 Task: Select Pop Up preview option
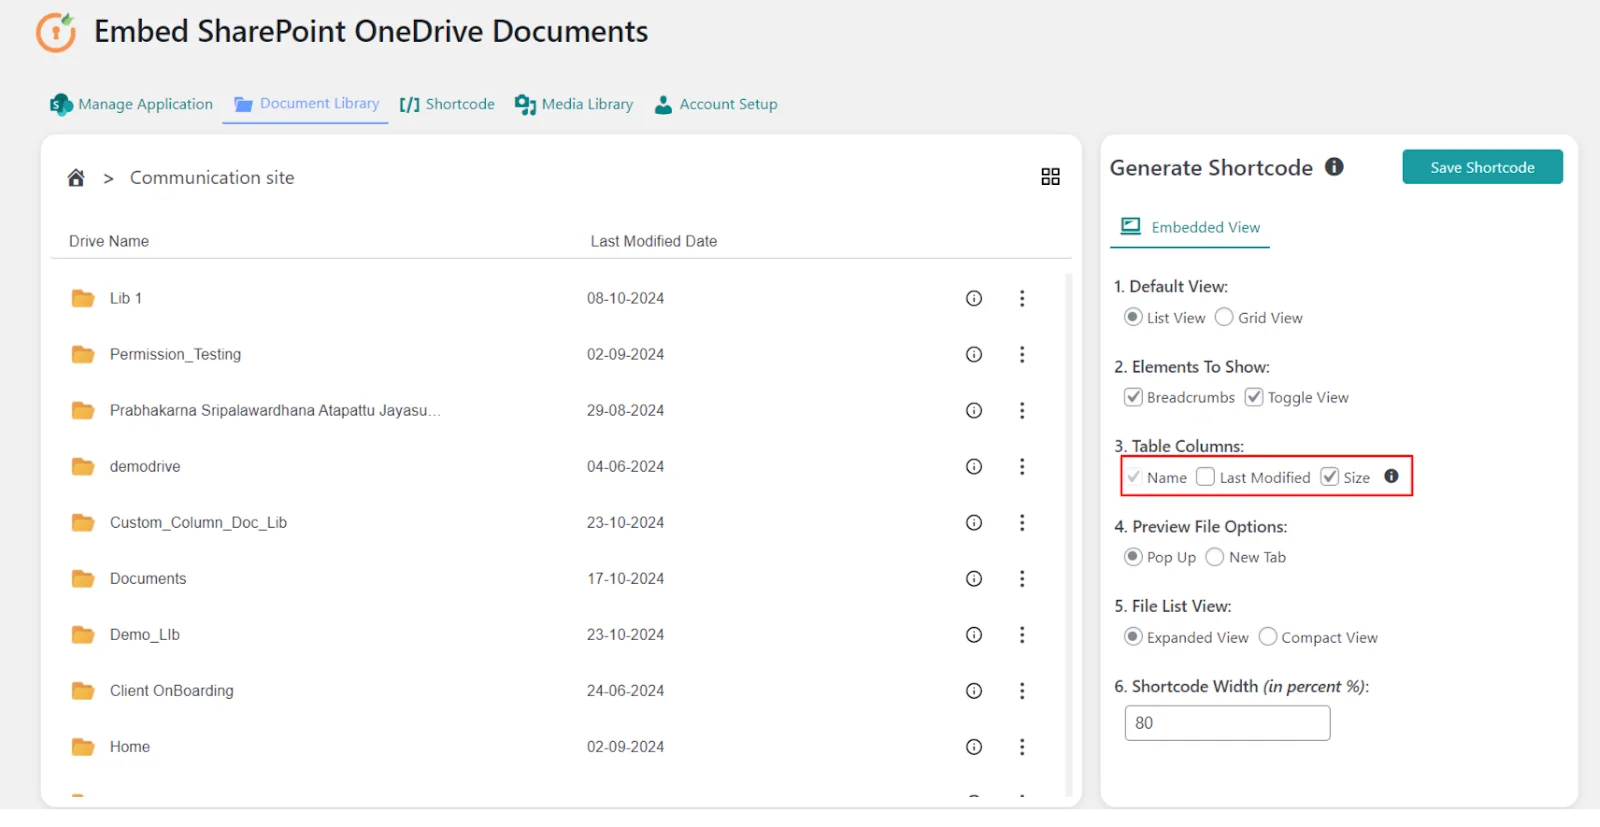[1133, 556]
